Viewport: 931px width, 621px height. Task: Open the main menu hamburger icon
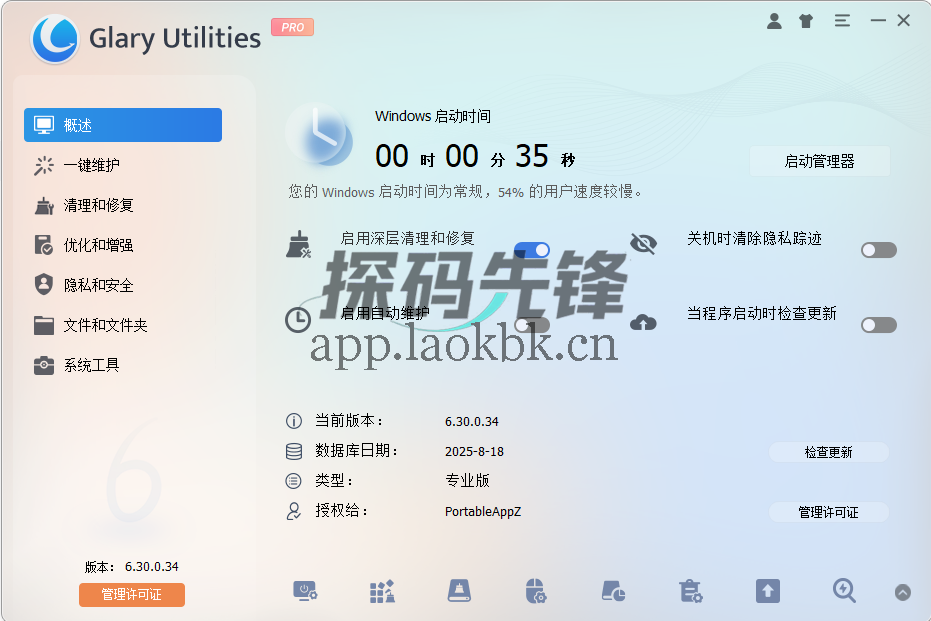pos(842,21)
